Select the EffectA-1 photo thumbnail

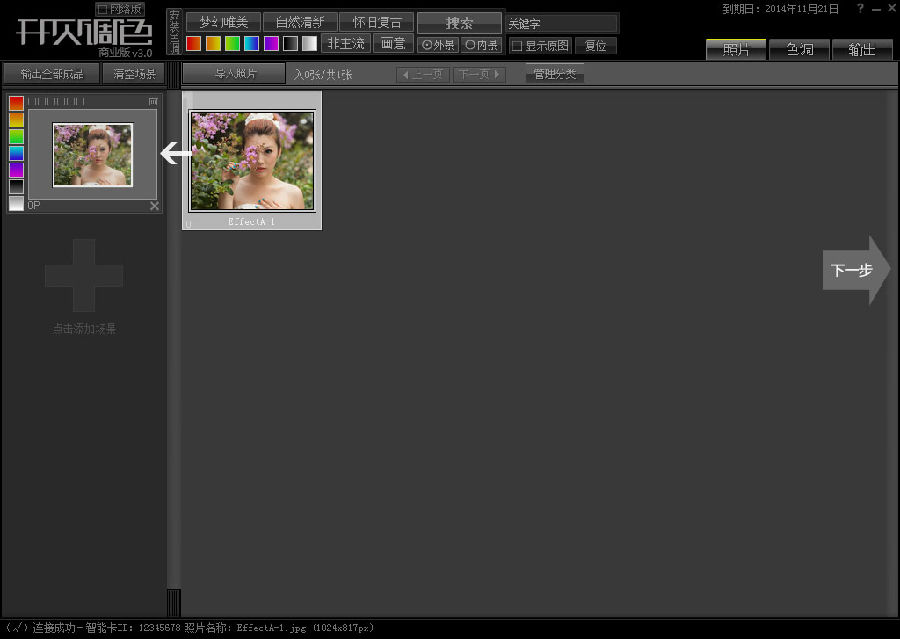pos(252,160)
